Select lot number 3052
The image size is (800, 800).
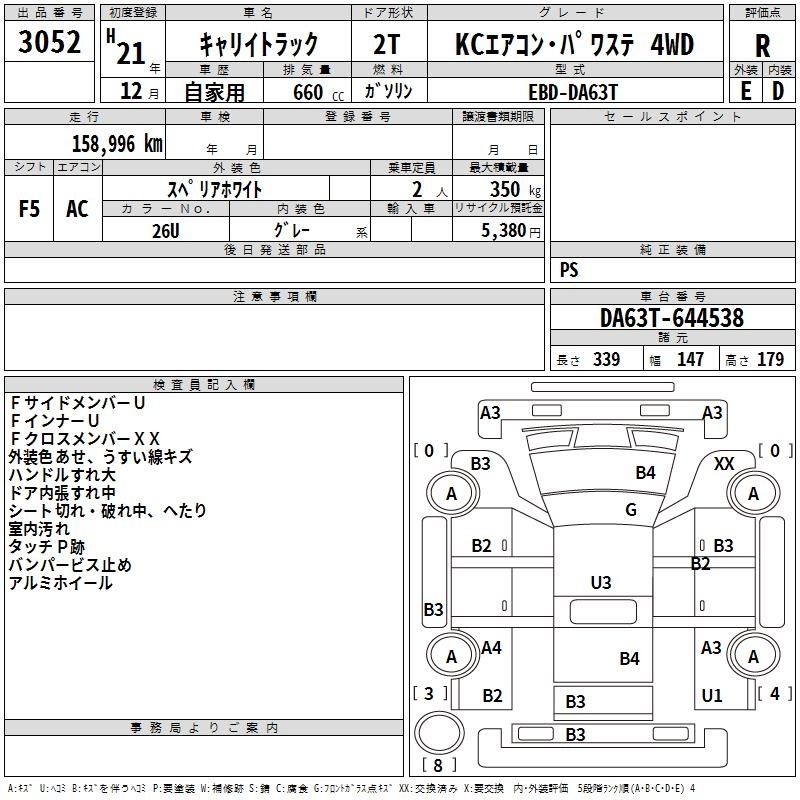(50, 44)
